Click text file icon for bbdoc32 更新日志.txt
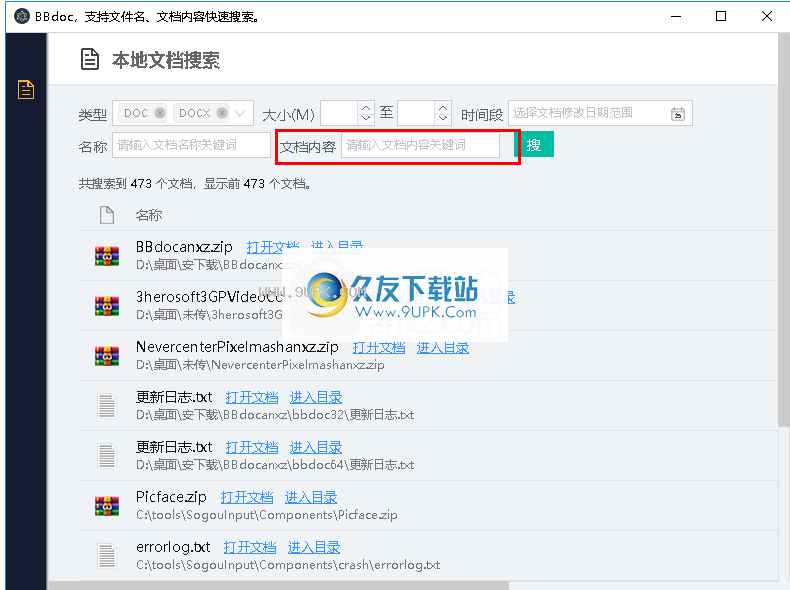This screenshot has height=590, width=790. 107,406
